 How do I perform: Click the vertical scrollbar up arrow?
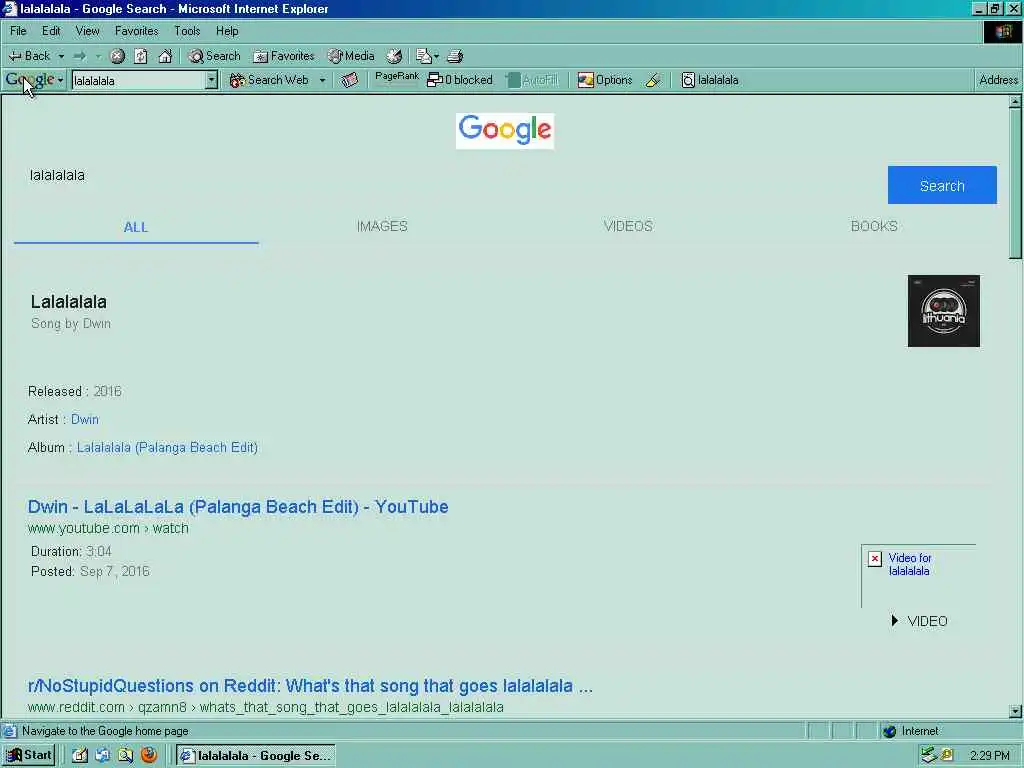pos(1015,101)
